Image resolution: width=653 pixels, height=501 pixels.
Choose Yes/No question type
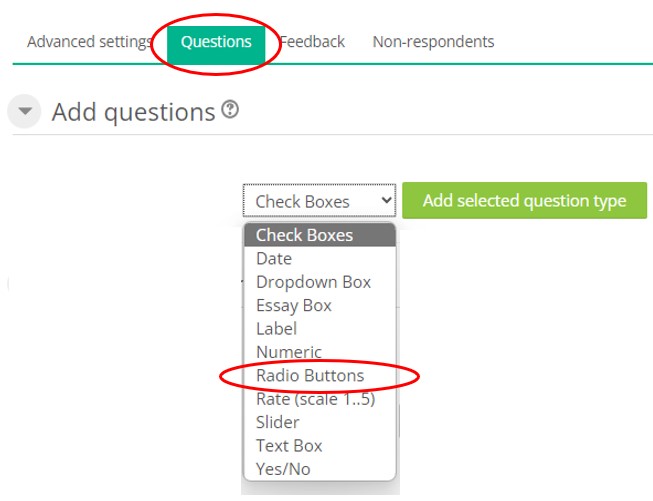282,468
